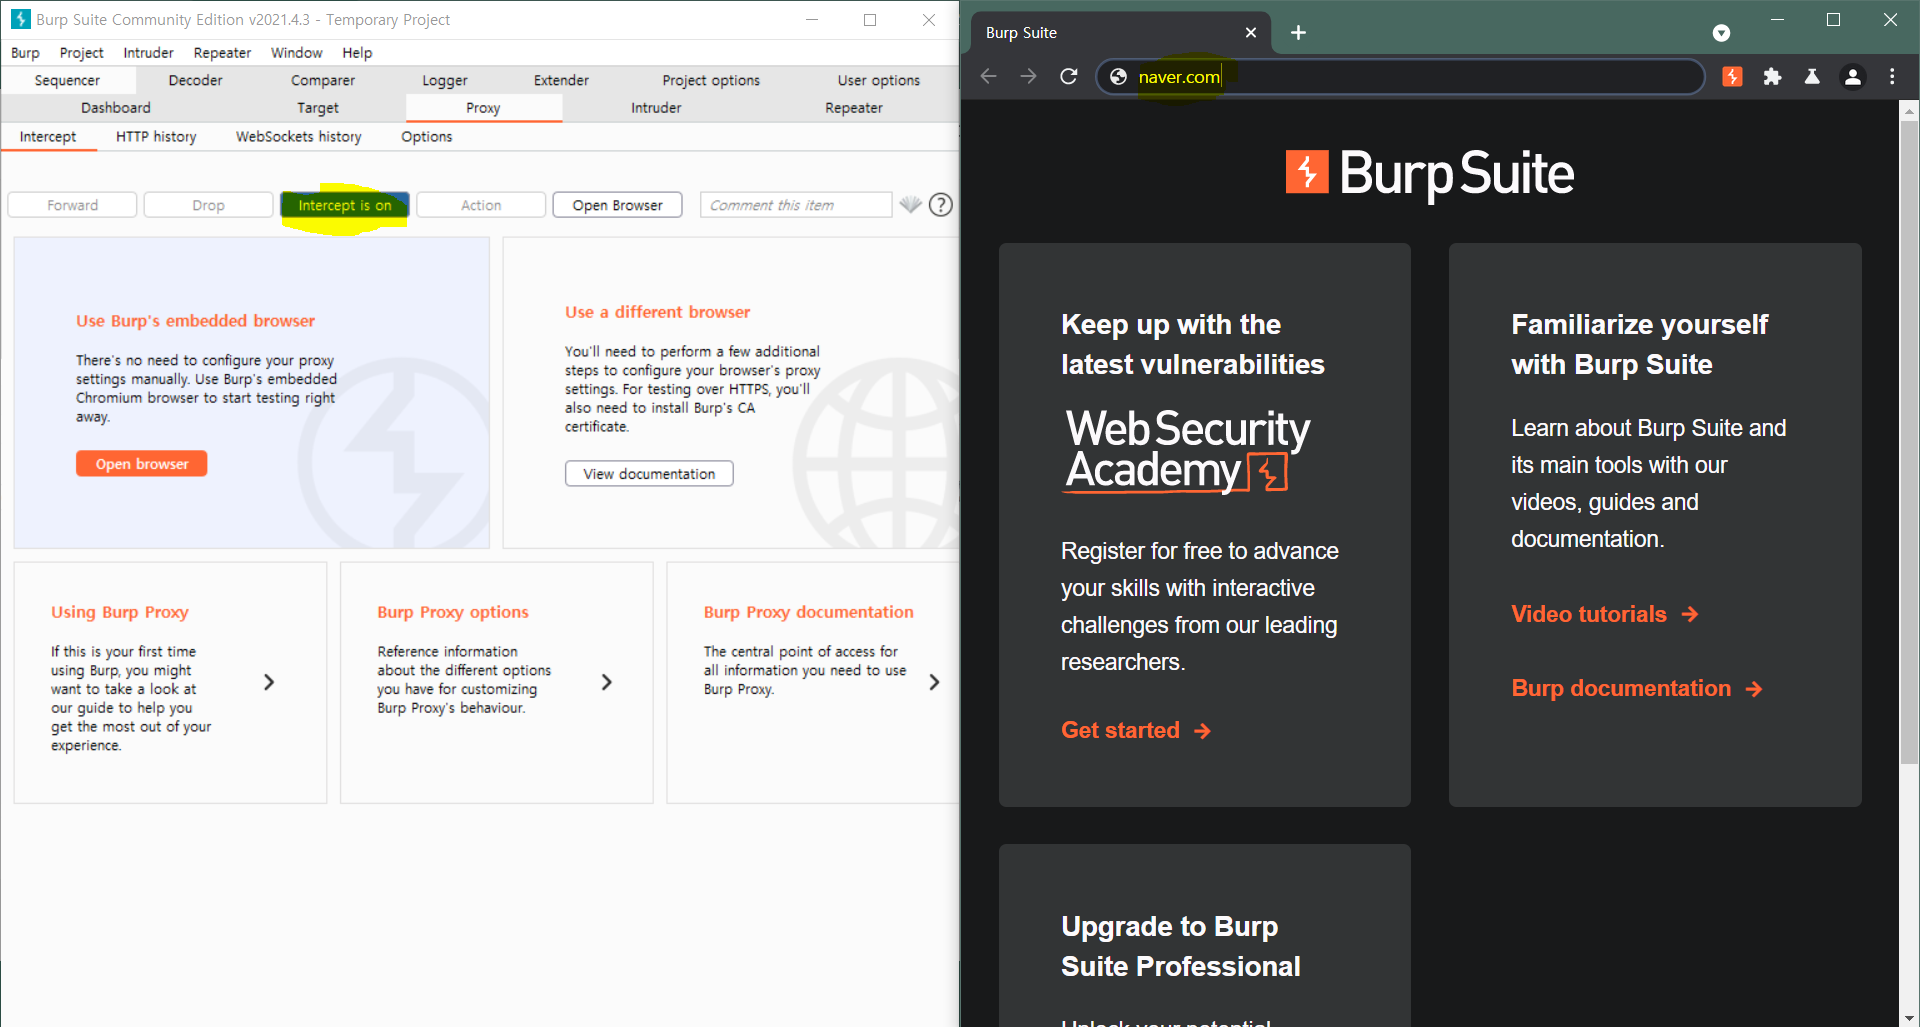
Task: Open the Burp menu
Action: pos(25,53)
